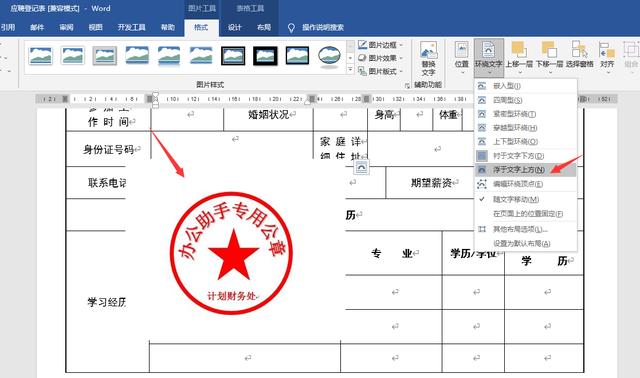Expand the dropdown arrow under 对齐
Viewport: 640px width, 378px height.
(x=607, y=73)
